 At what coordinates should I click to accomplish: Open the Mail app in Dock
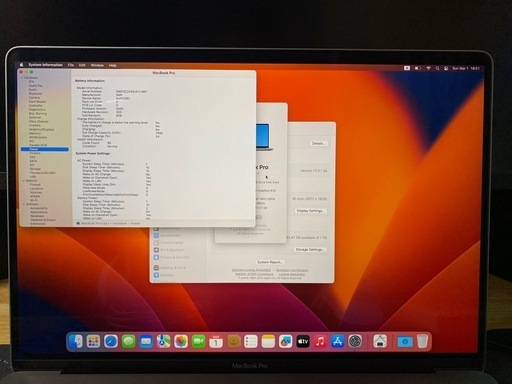point(146,341)
